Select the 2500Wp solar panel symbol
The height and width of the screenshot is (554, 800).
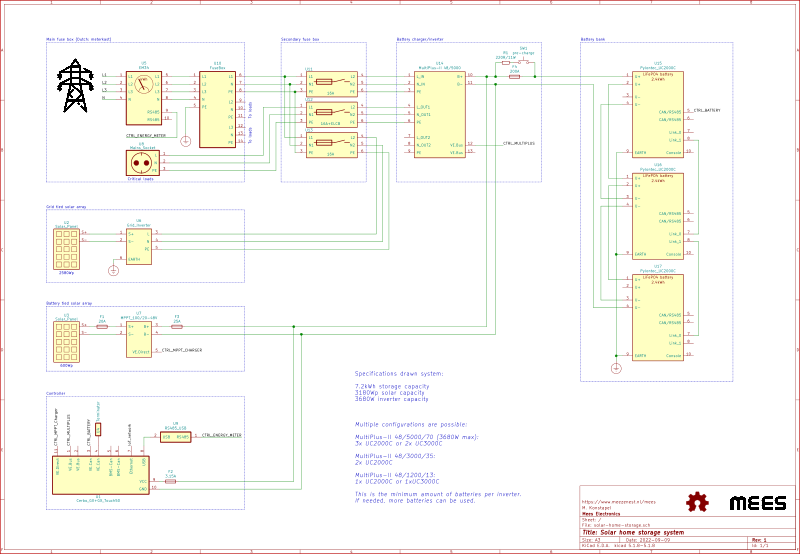(x=66, y=249)
